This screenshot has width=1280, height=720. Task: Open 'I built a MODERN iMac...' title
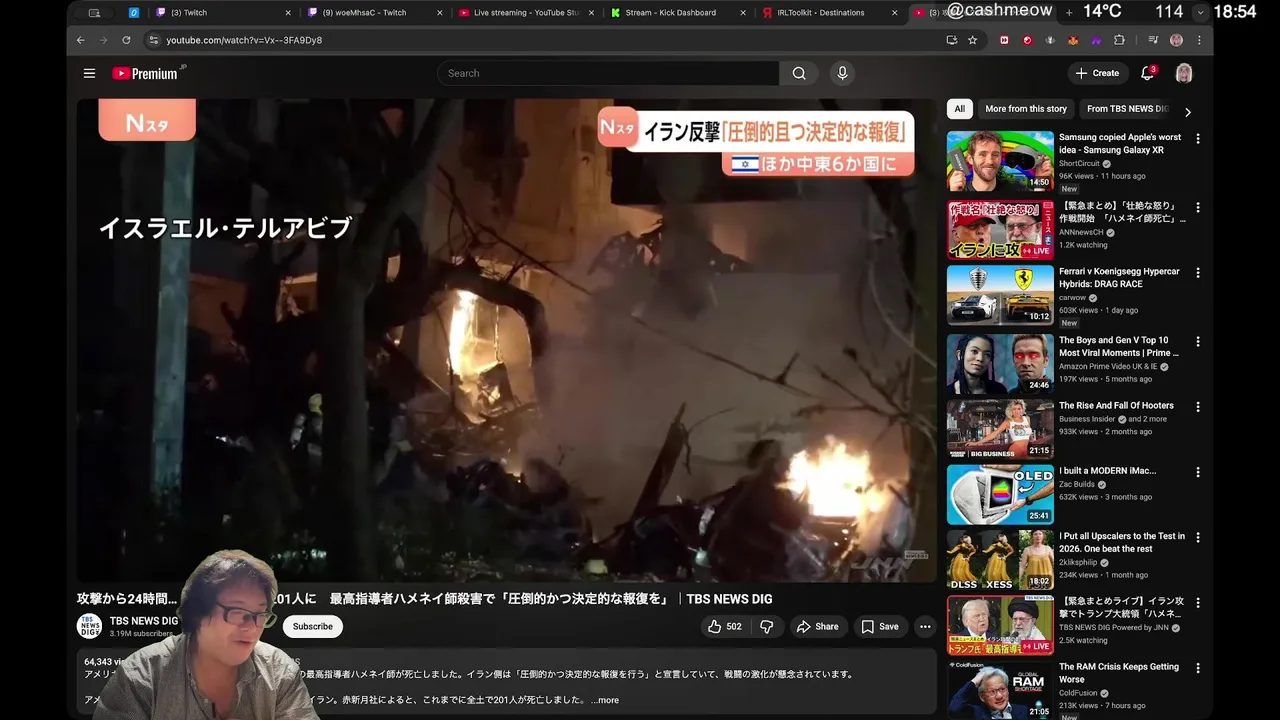pos(1107,471)
